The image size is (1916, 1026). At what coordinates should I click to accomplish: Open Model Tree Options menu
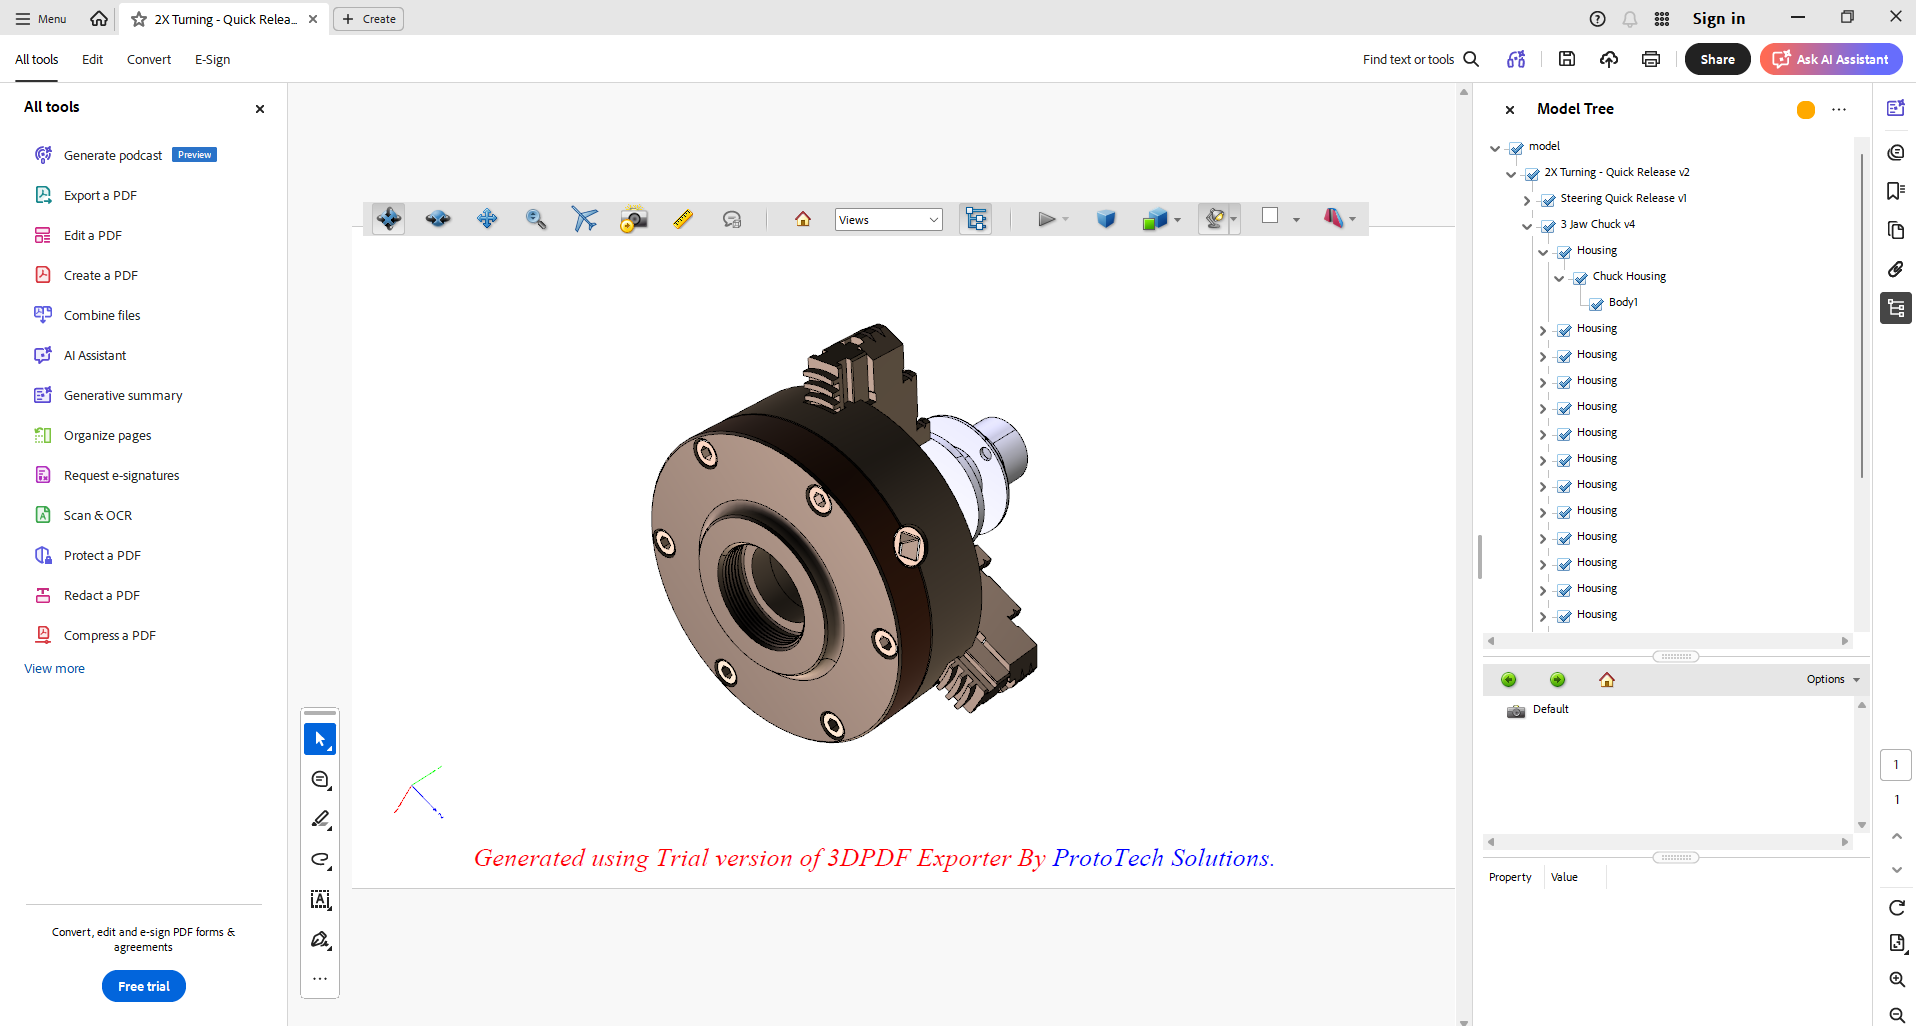(x=1833, y=679)
